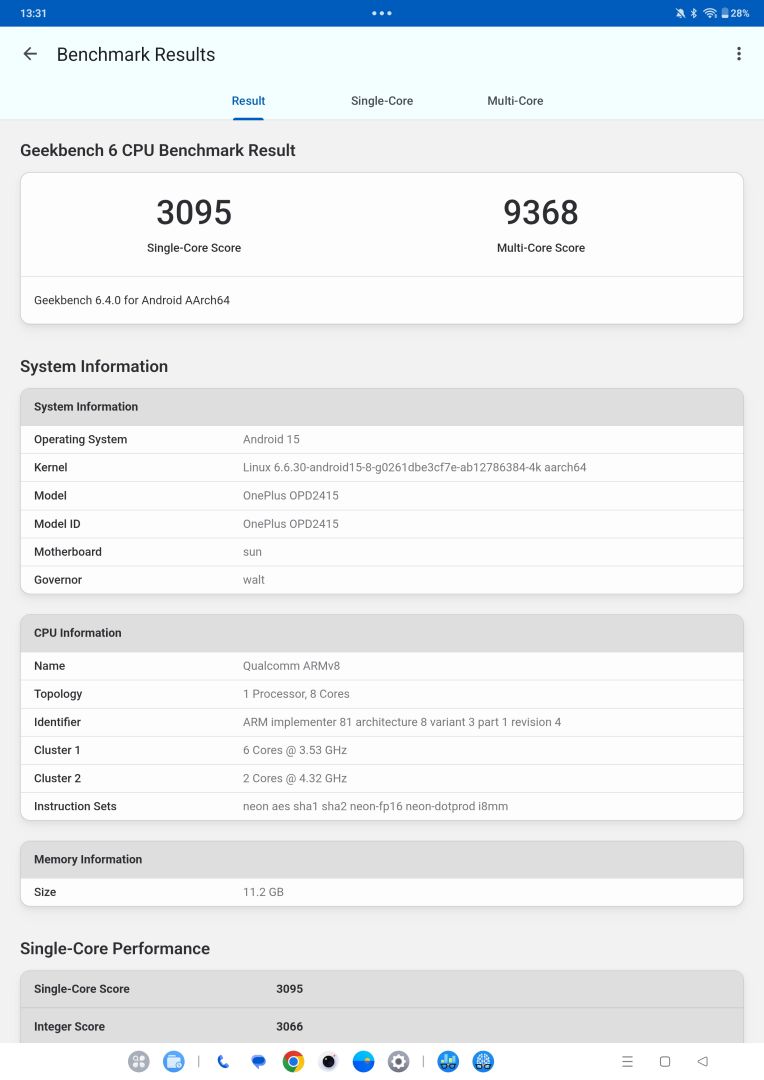Open the Phone dialer from the dock
Screen dimensions: 764x1080
tap(223, 1061)
